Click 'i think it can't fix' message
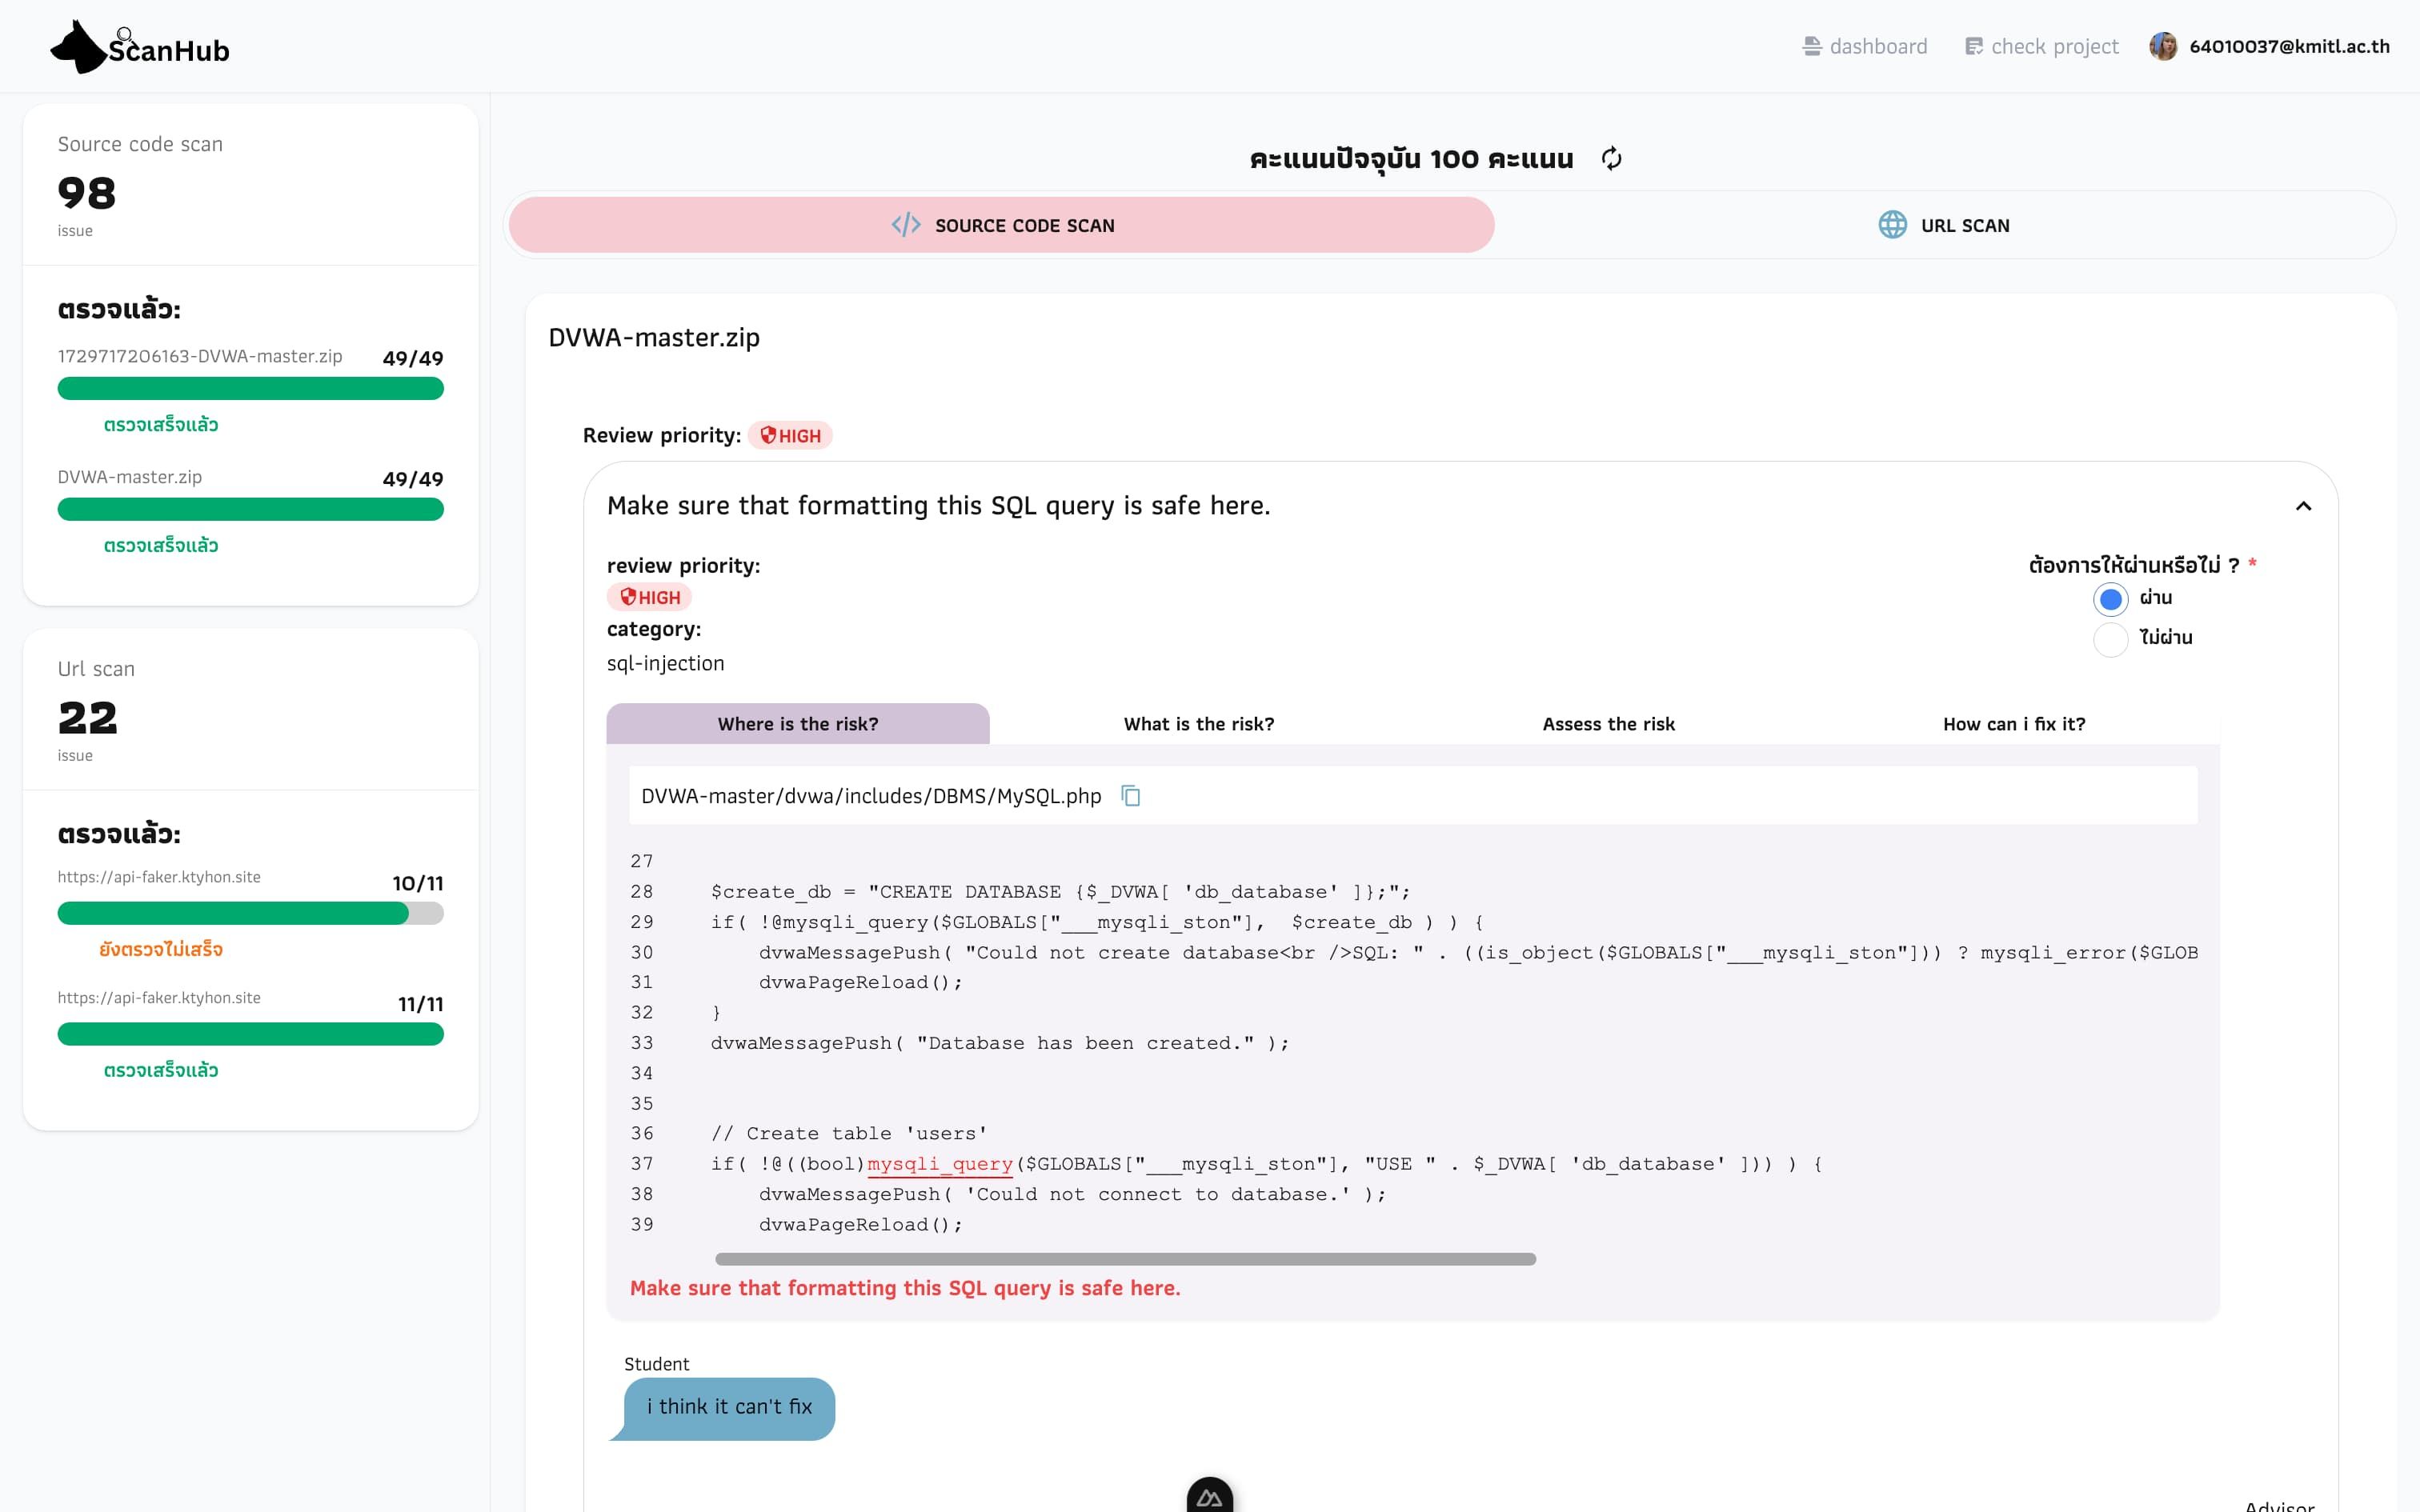 (x=729, y=1408)
